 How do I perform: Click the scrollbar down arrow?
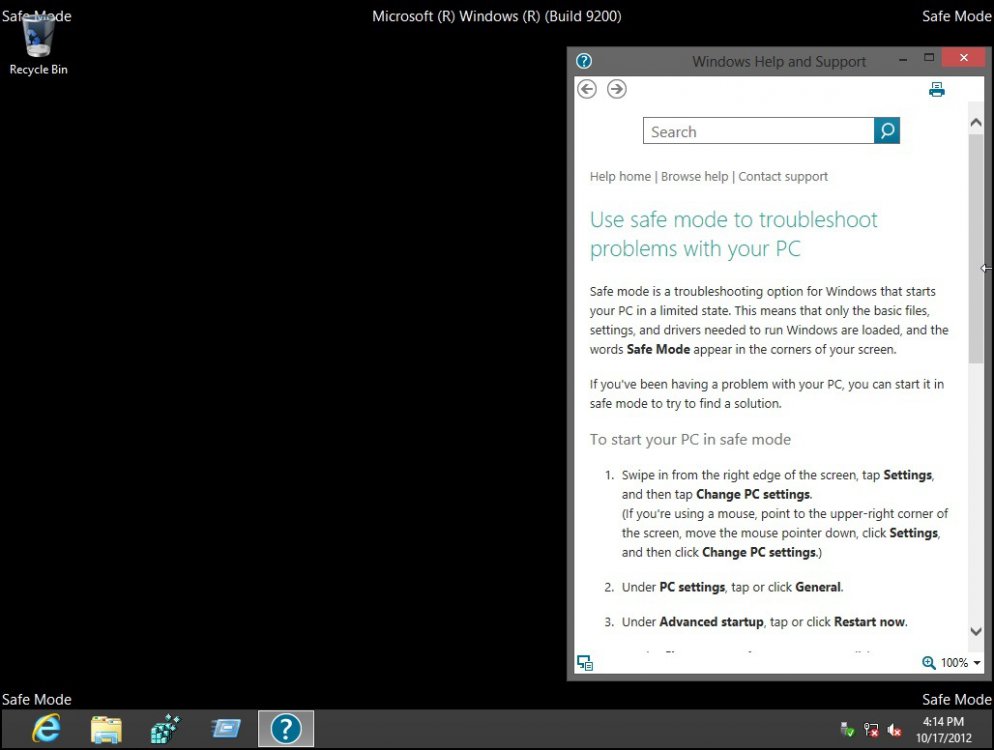tap(976, 631)
